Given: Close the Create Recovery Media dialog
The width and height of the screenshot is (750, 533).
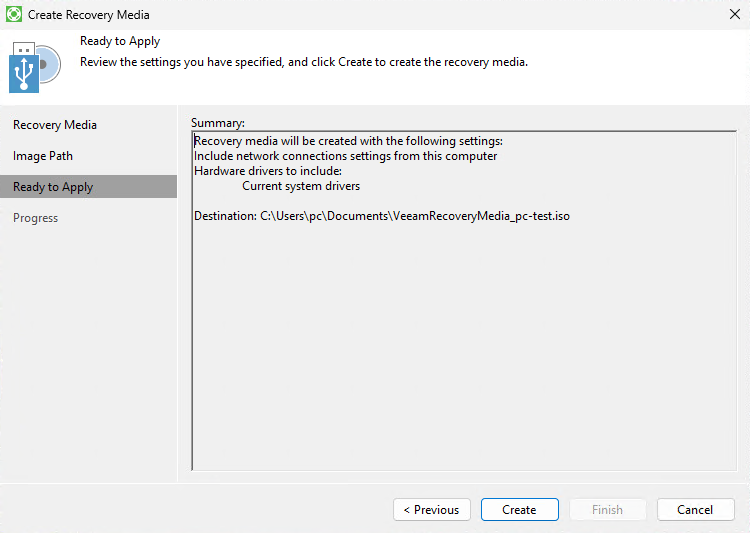Looking at the screenshot, I should tap(735, 14).
